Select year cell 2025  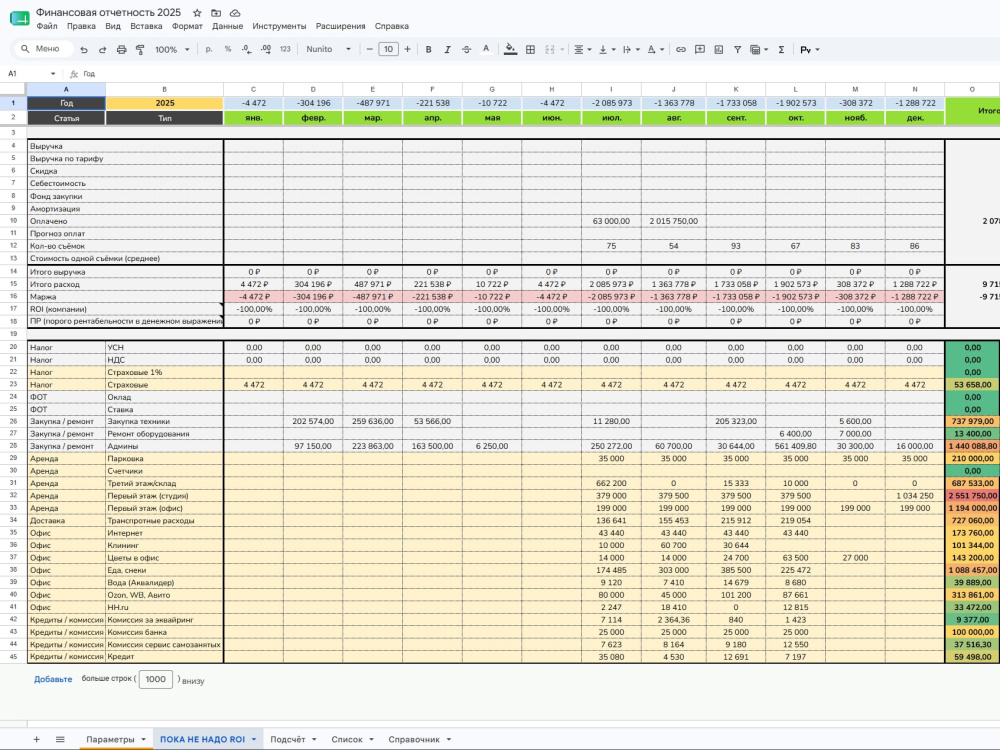pos(165,103)
